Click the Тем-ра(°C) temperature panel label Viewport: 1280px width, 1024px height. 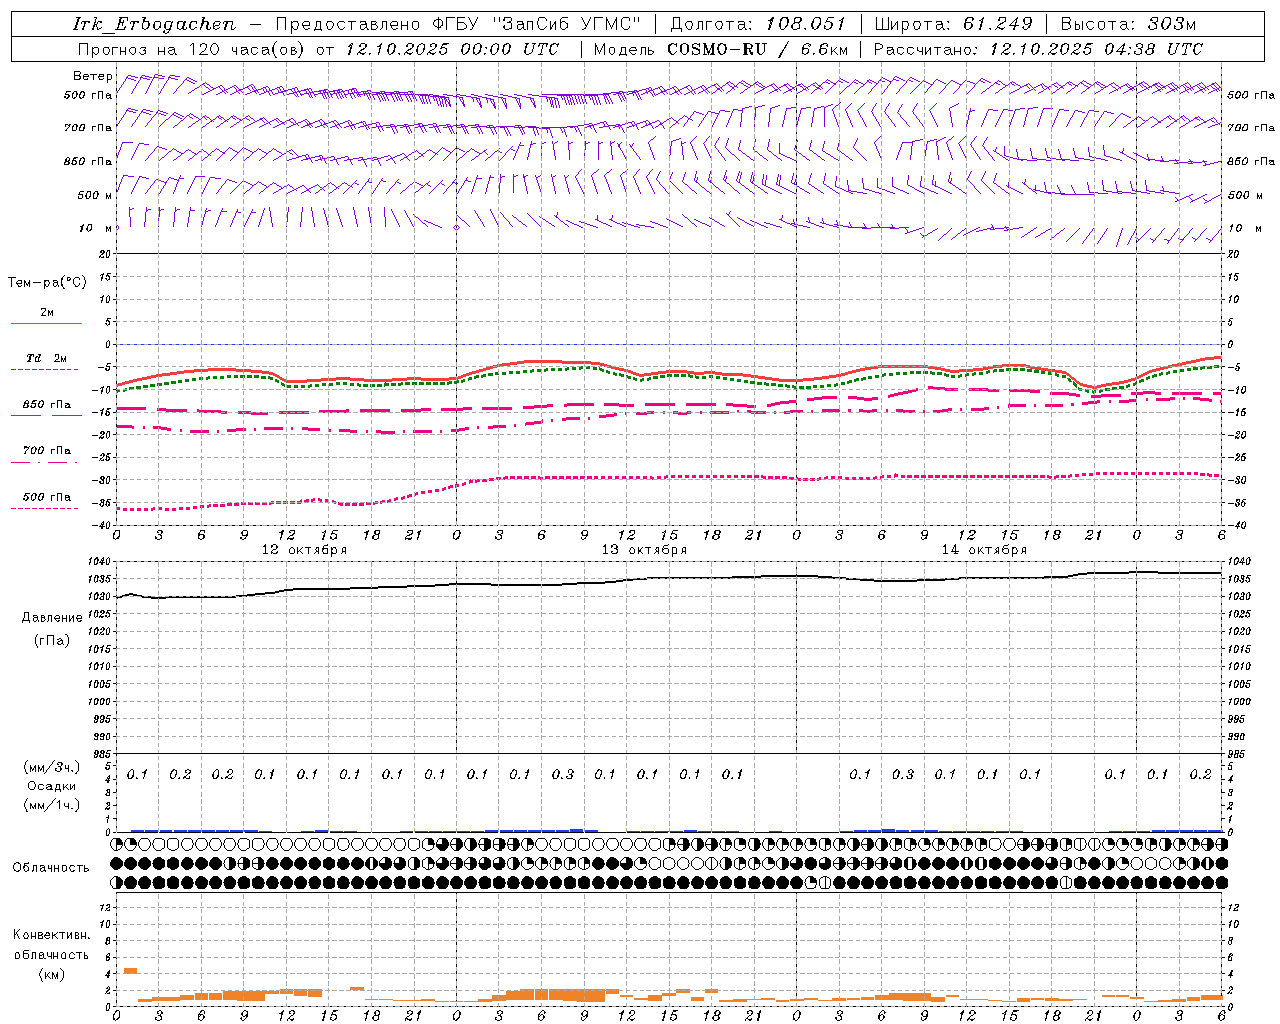click(47, 283)
